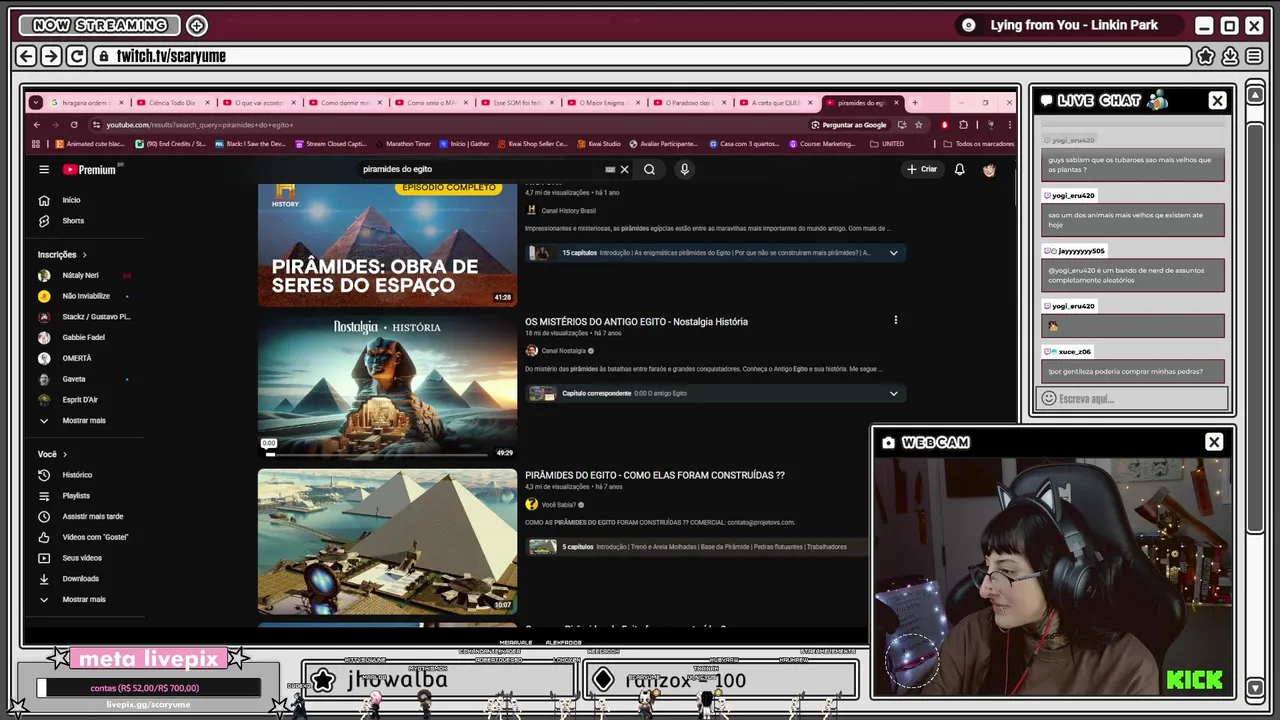Reload the YouTube page in Chrome
The image size is (1280, 720).
pyautogui.click(x=74, y=125)
